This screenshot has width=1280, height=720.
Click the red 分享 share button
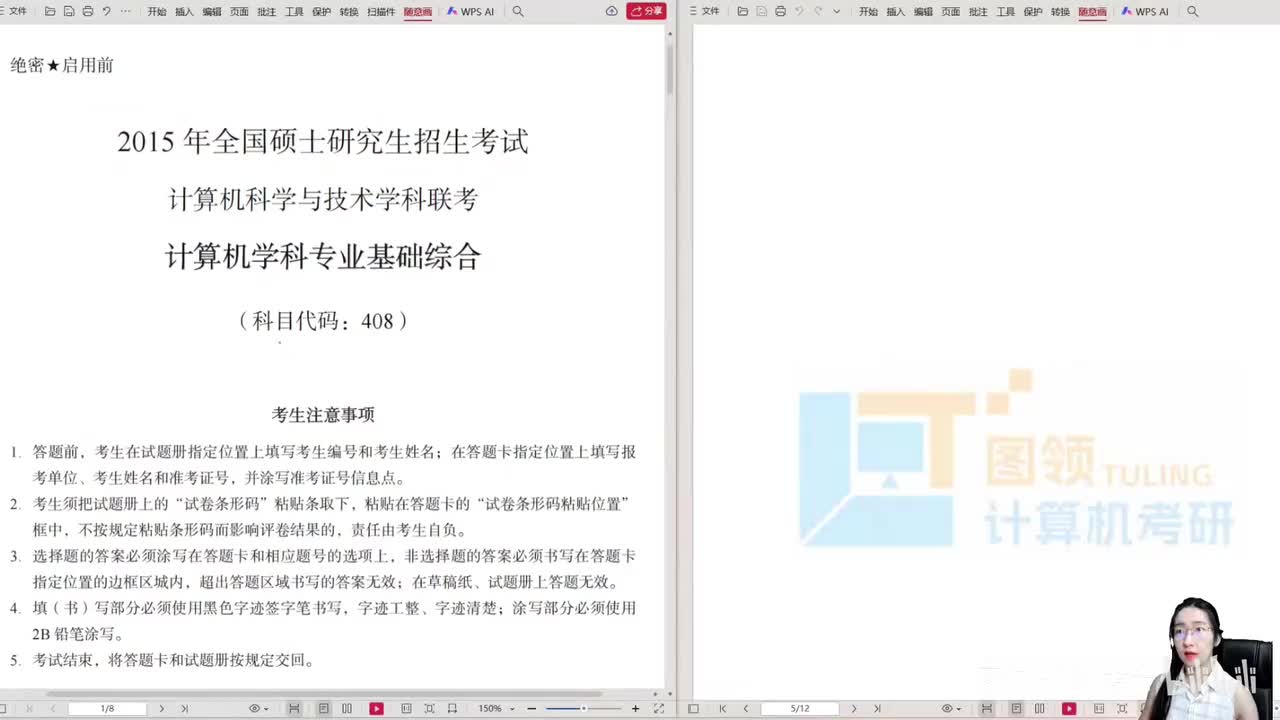coord(646,11)
